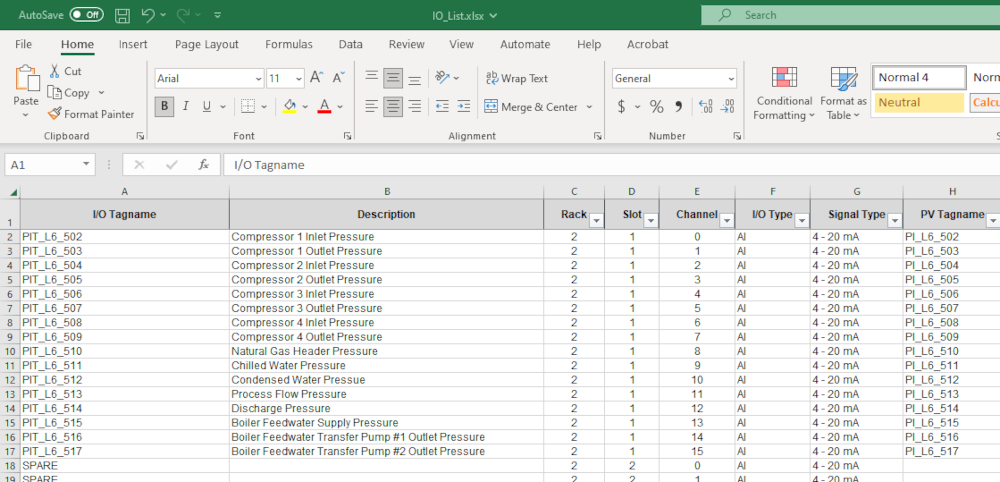Switch to the Insert tab
Image resolution: width=1000 pixels, height=482 pixels.
tap(133, 44)
